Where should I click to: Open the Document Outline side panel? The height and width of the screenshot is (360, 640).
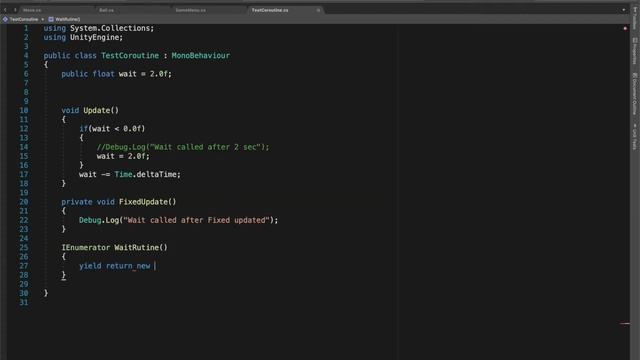pyautogui.click(x=635, y=93)
